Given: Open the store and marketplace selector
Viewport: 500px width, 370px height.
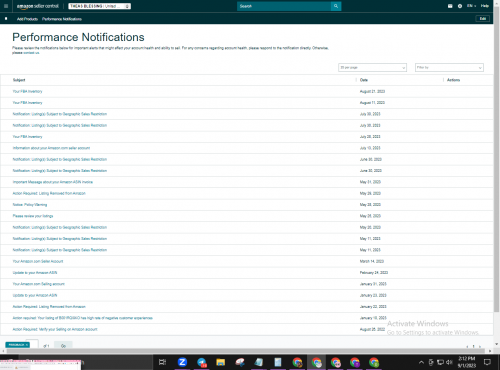Looking at the screenshot, I should (99, 6).
